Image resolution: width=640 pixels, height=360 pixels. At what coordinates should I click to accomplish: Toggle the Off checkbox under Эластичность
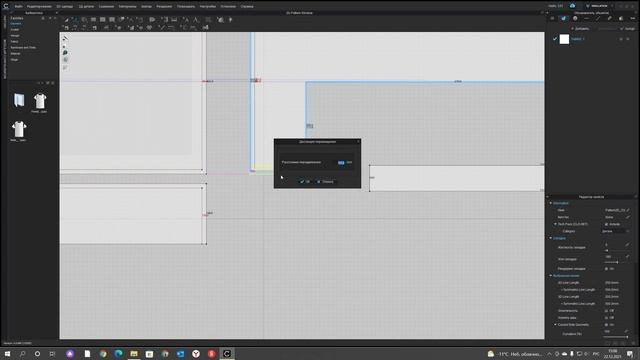tap(607, 318)
